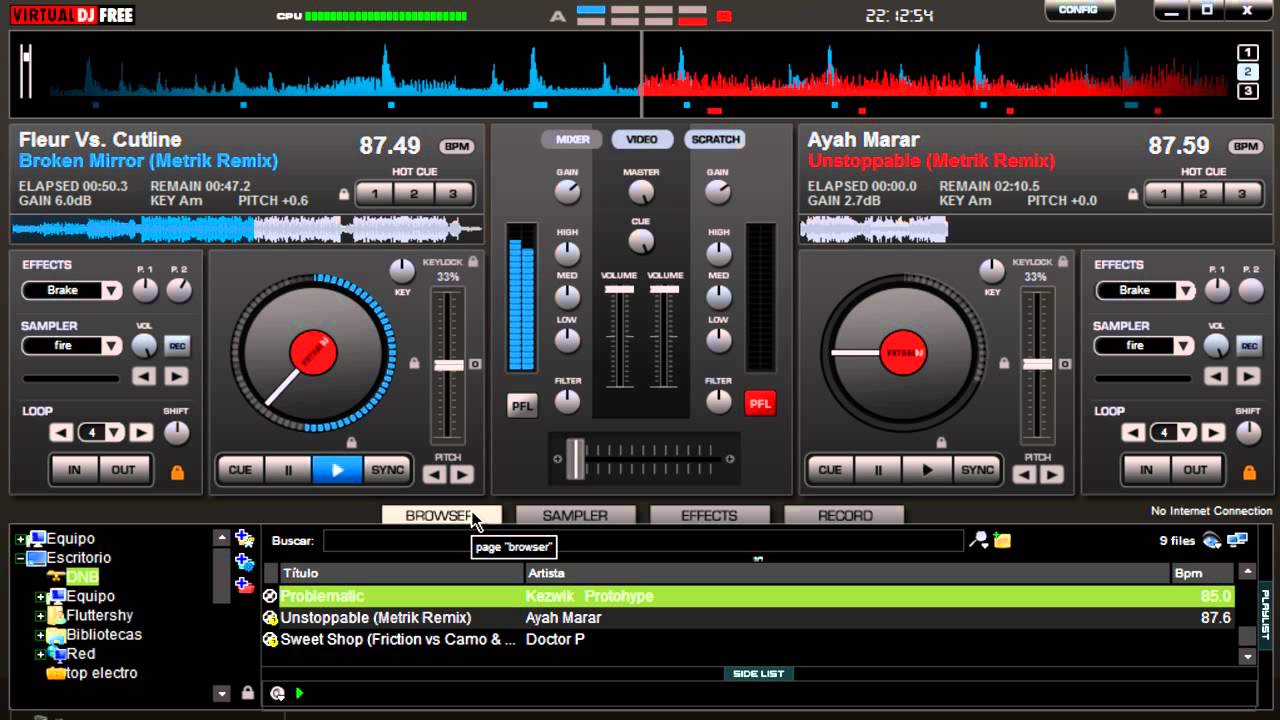The image size is (1280, 720).
Task: Click the right deck pitch increase arrow
Action: tap(1050, 475)
